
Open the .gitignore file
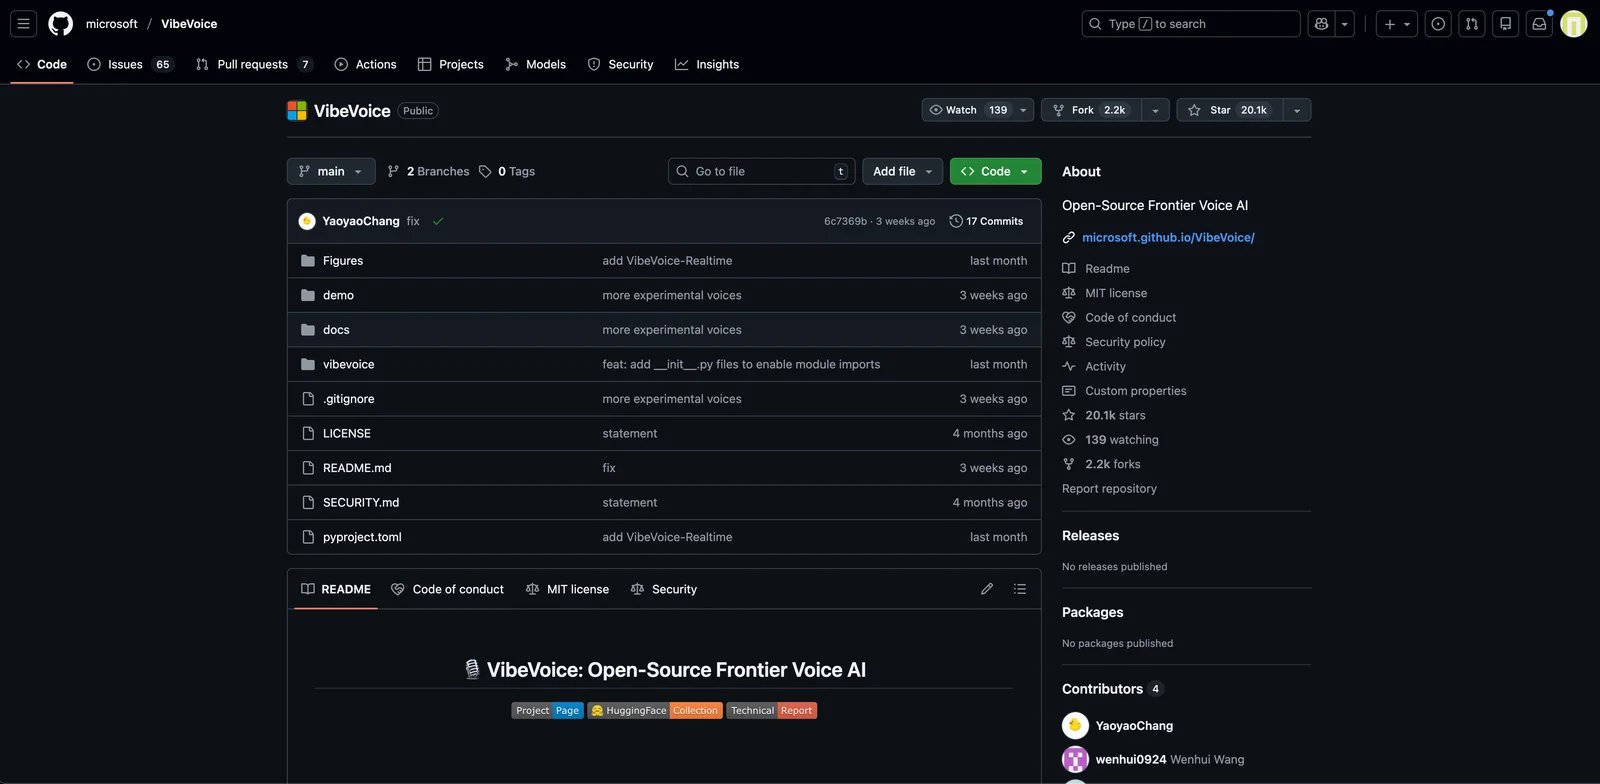coord(348,399)
